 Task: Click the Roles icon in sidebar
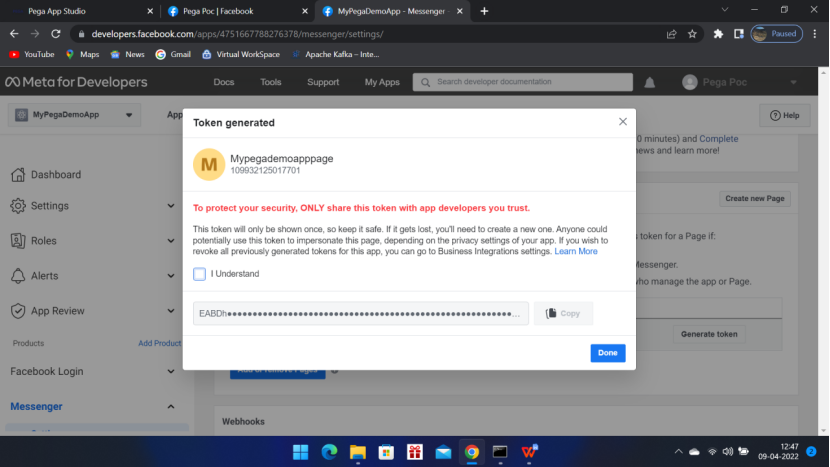[18, 241]
